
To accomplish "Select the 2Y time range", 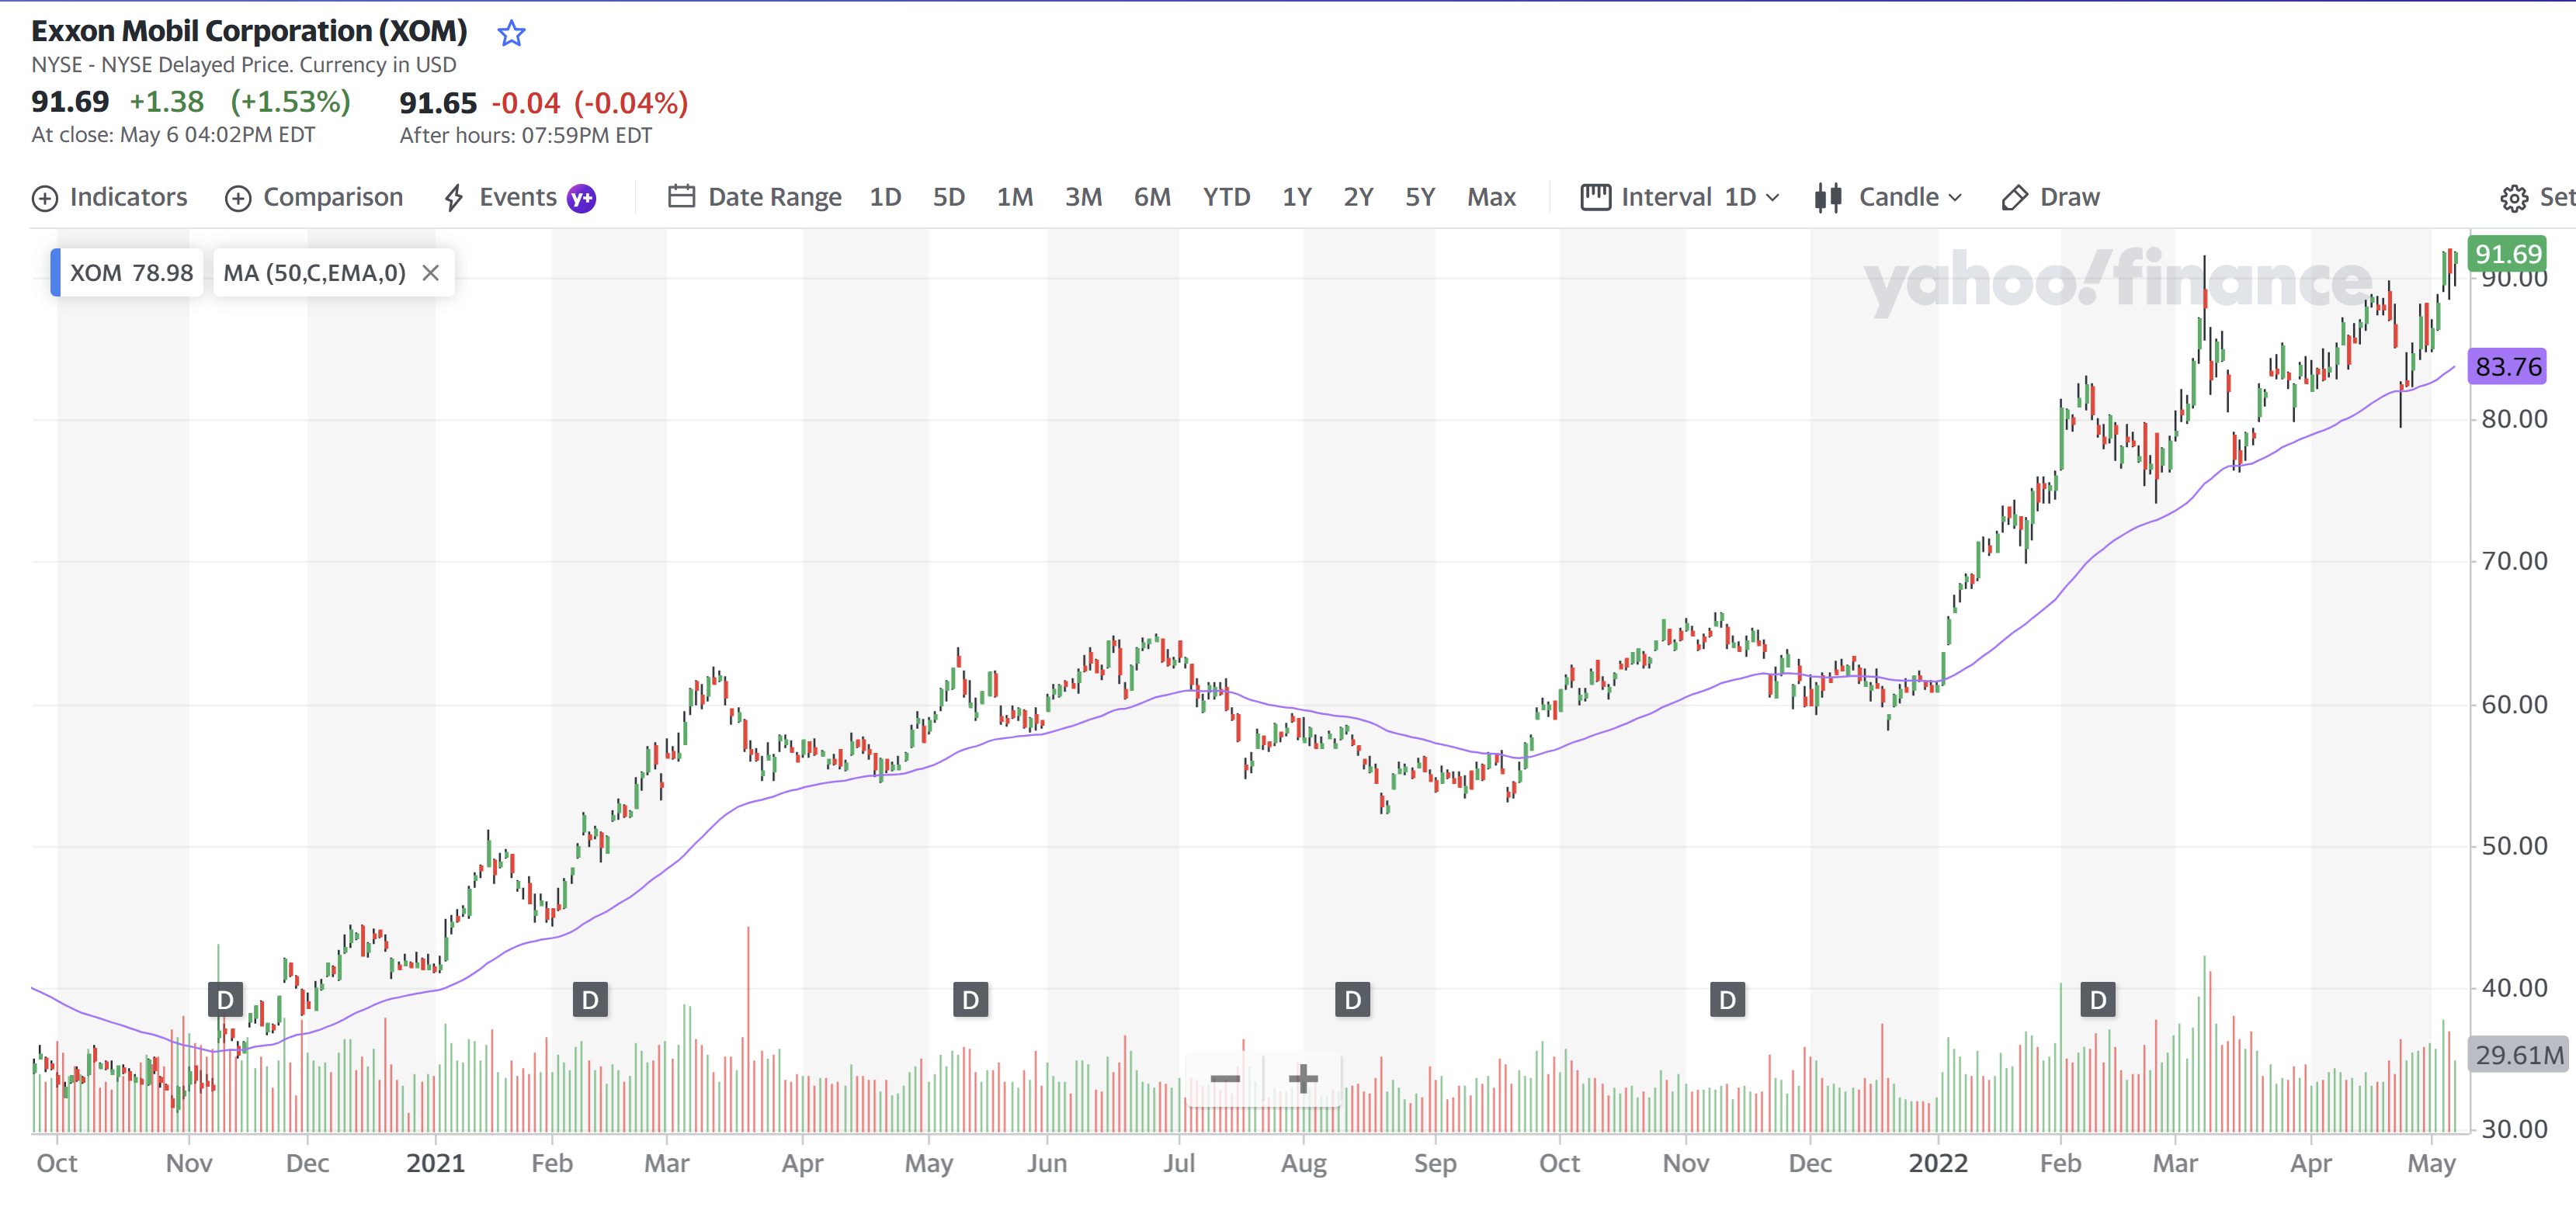I will pyautogui.click(x=1358, y=197).
